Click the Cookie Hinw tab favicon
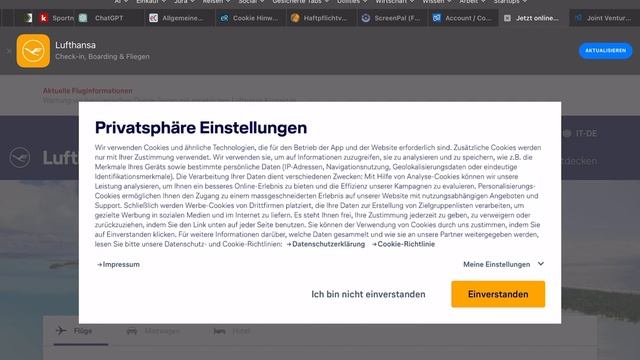Screen dimensions: 640x360 pos(224,18)
